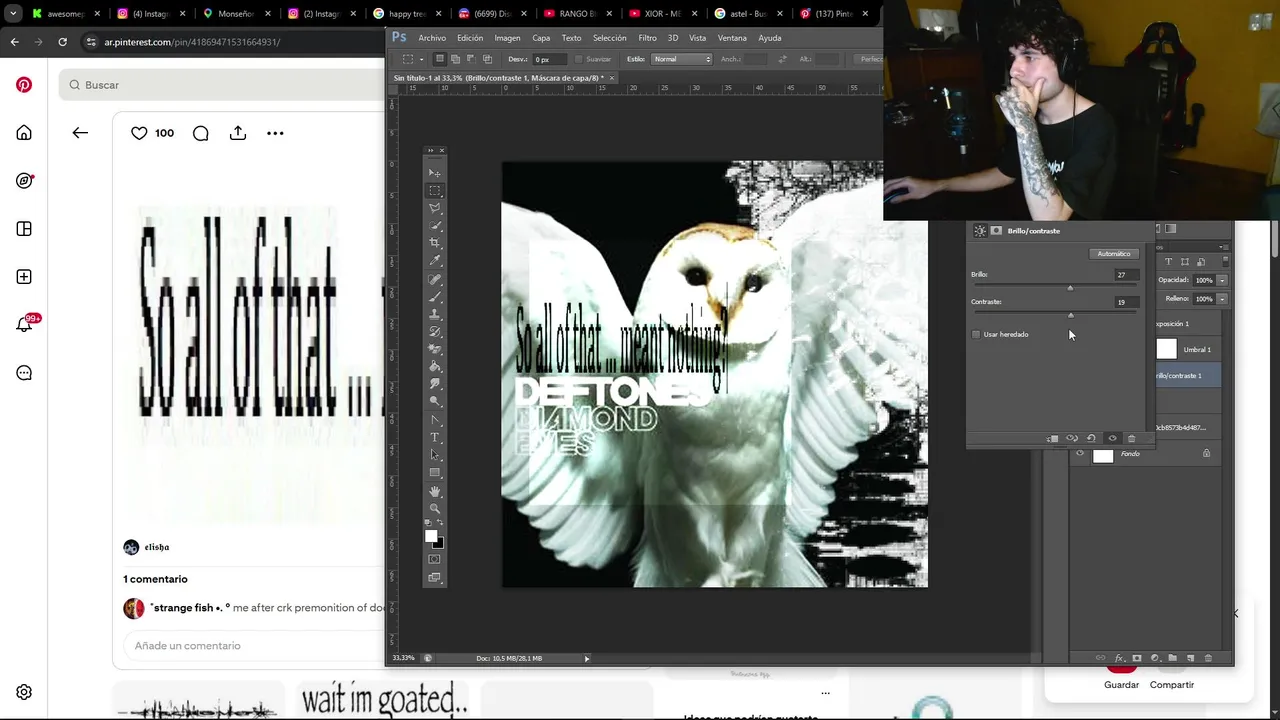Select the Crop tool
The image size is (1280, 720).
(434, 243)
